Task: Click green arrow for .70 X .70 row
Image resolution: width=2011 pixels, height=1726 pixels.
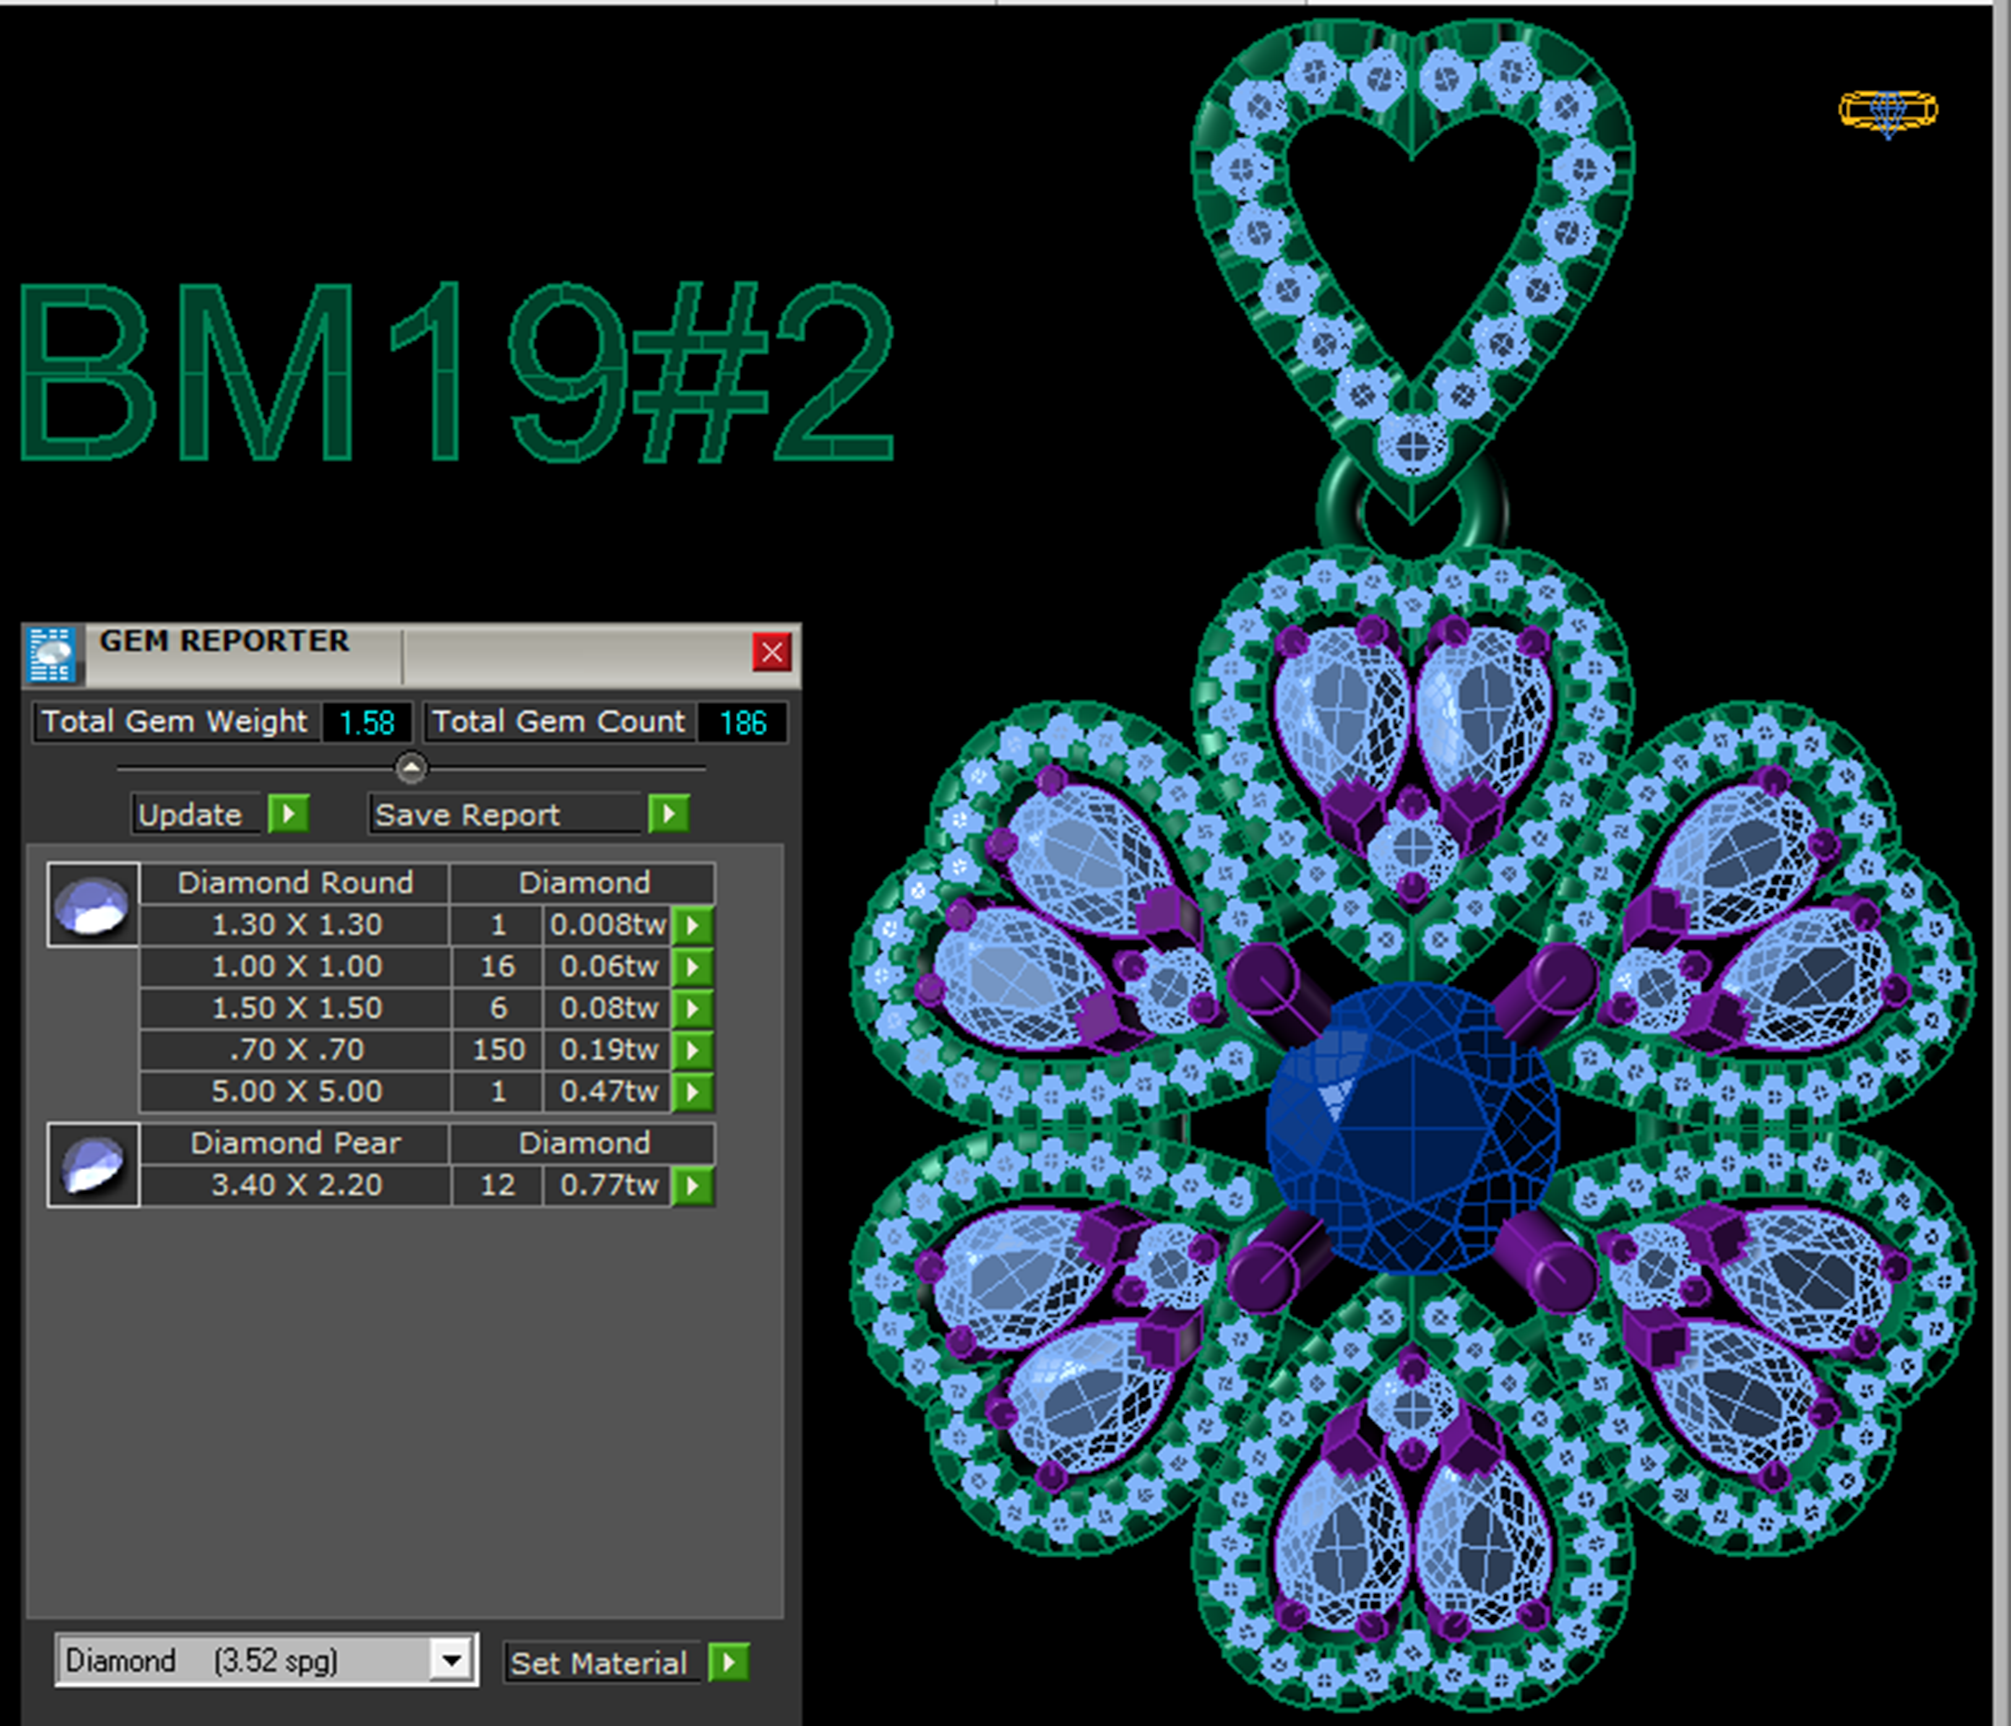Action: [x=692, y=1050]
